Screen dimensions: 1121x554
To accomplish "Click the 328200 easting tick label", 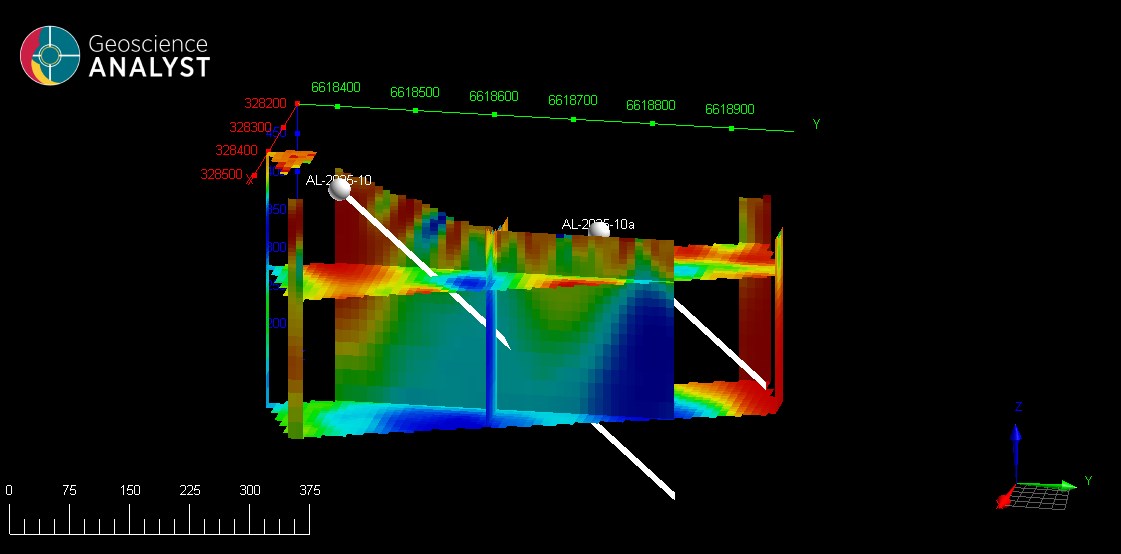I will click(265, 103).
